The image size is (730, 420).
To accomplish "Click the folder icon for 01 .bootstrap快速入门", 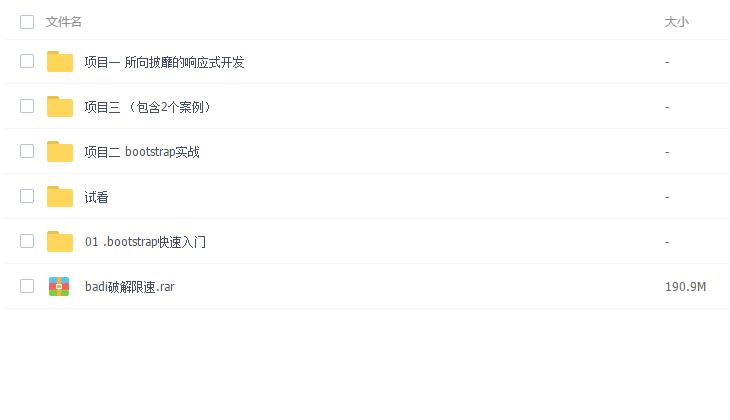I will click(x=60, y=242).
